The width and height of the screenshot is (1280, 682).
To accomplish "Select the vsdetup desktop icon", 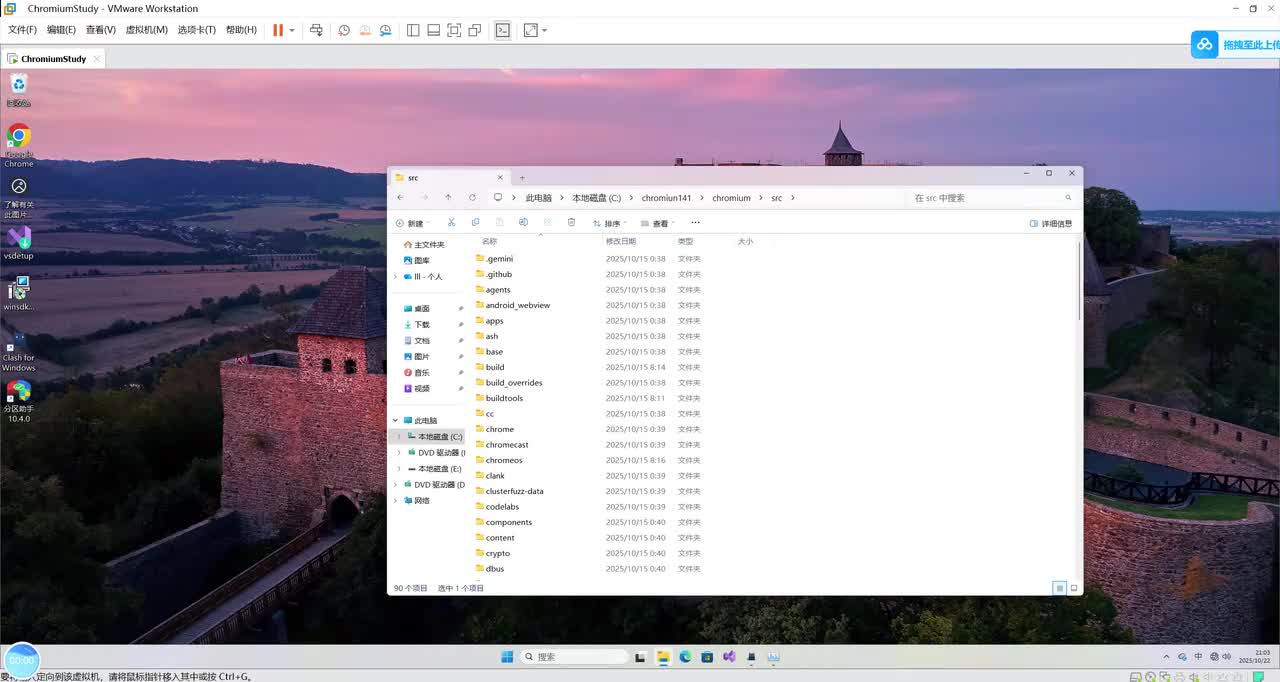I will click(18, 243).
